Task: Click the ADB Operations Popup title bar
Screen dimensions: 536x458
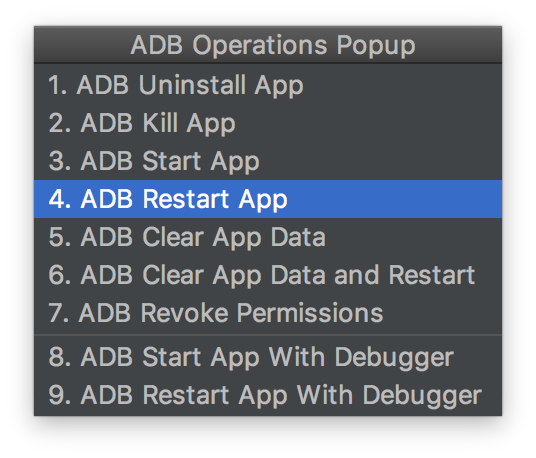Action: 268,45
